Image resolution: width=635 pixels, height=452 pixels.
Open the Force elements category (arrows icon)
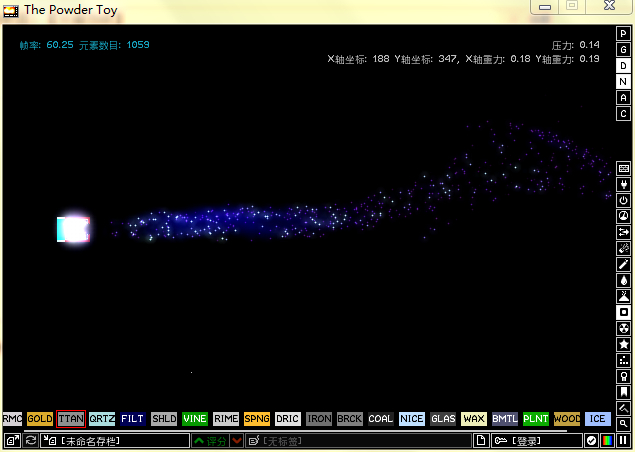point(624,232)
